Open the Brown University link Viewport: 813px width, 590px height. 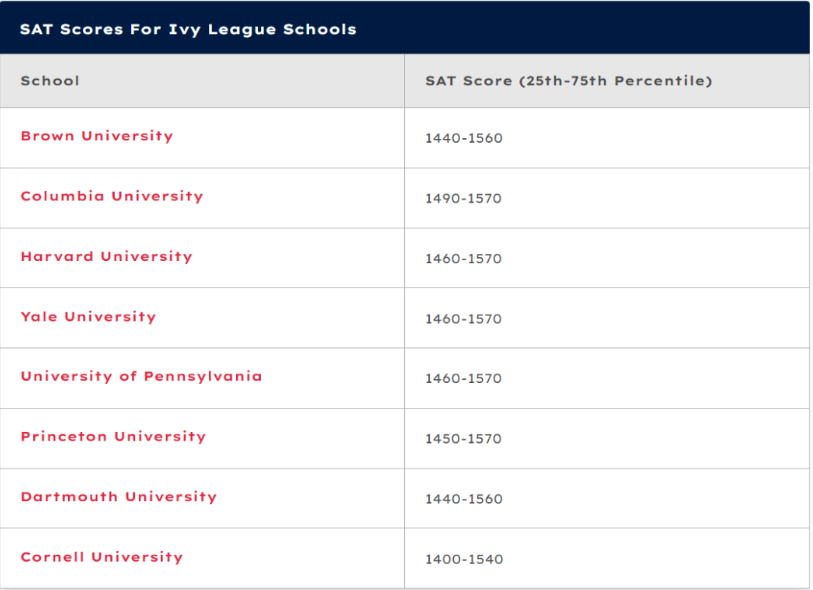pyautogui.click(x=97, y=136)
